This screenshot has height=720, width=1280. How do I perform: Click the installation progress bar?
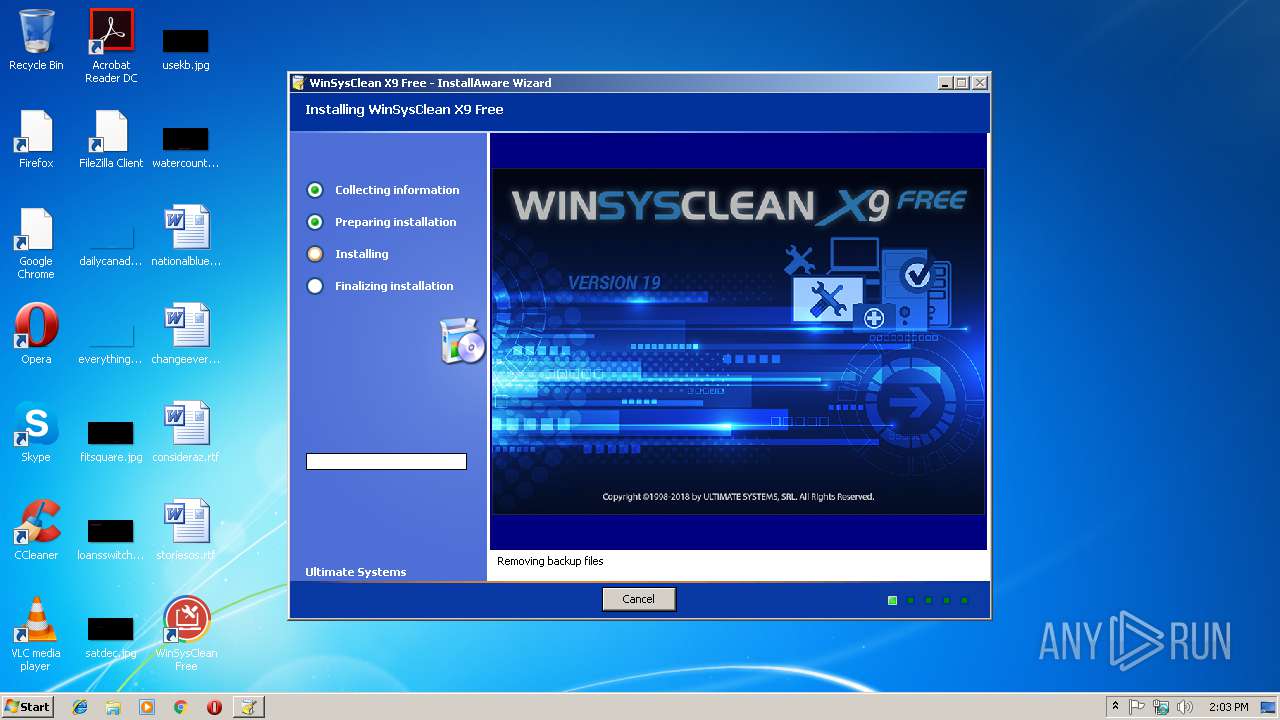pos(386,462)
